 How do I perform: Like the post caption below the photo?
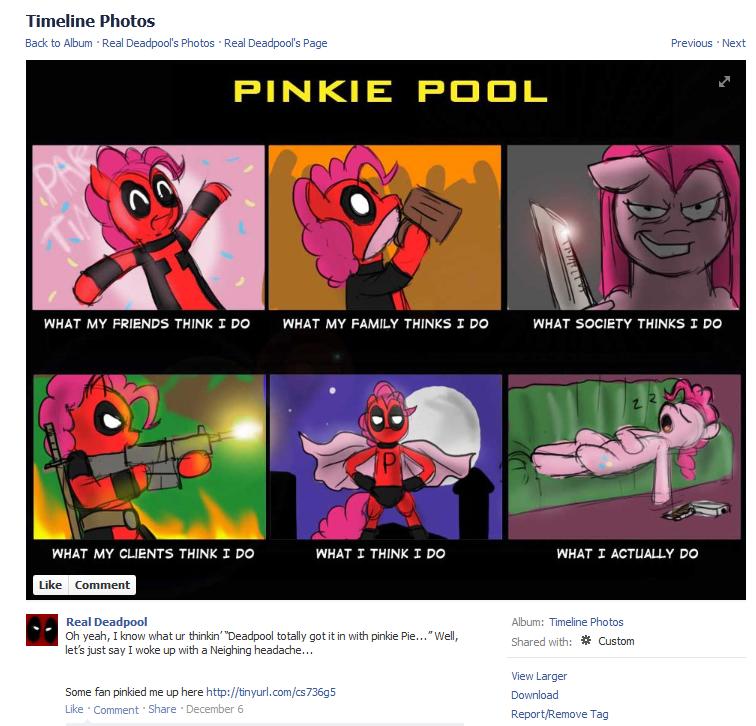[74, 709]
